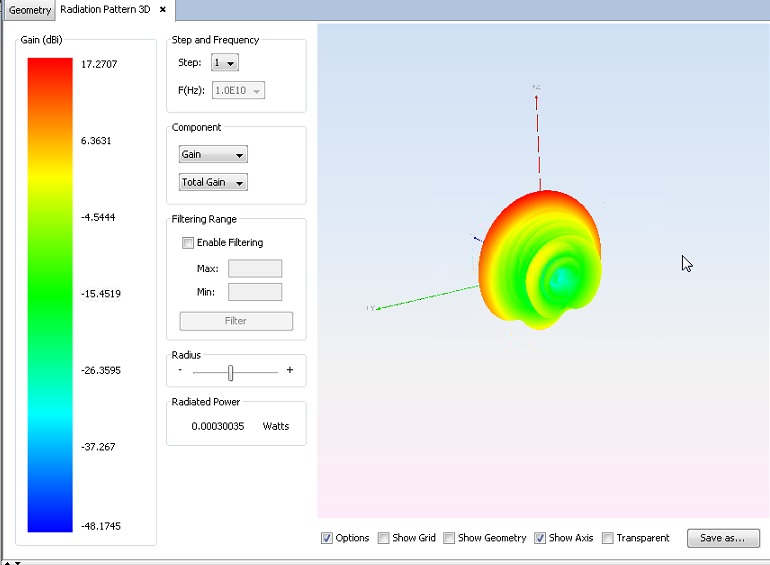The width and height of the screenshot is (770, 565).
Task: Enable the Enable Filtering checkbox
Action: [x=187, y=242]
